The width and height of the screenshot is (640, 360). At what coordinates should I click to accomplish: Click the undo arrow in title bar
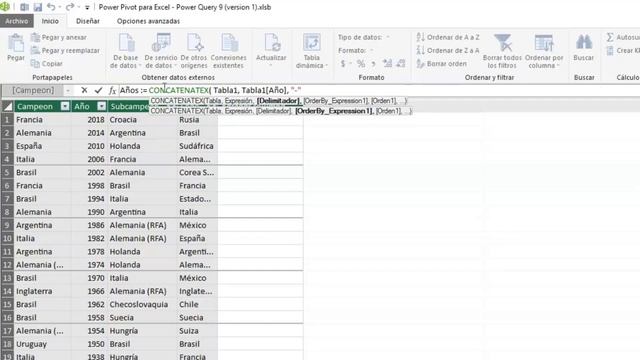point(51,7)
